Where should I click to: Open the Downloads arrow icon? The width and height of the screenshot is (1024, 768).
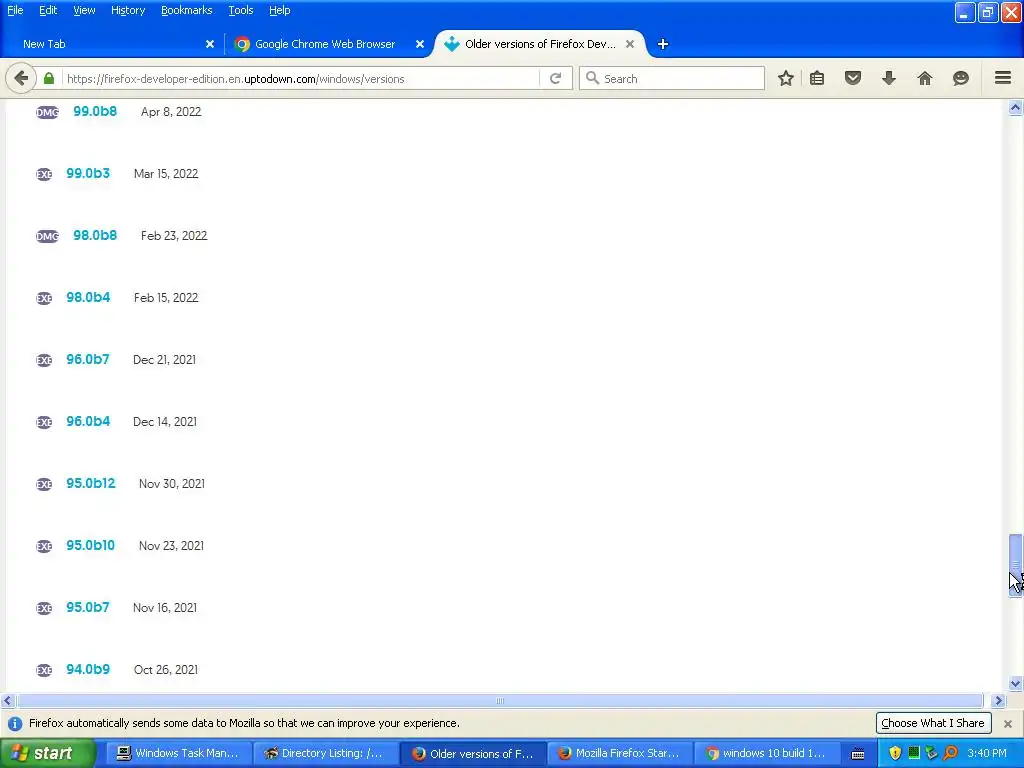(x=889, y=78)
